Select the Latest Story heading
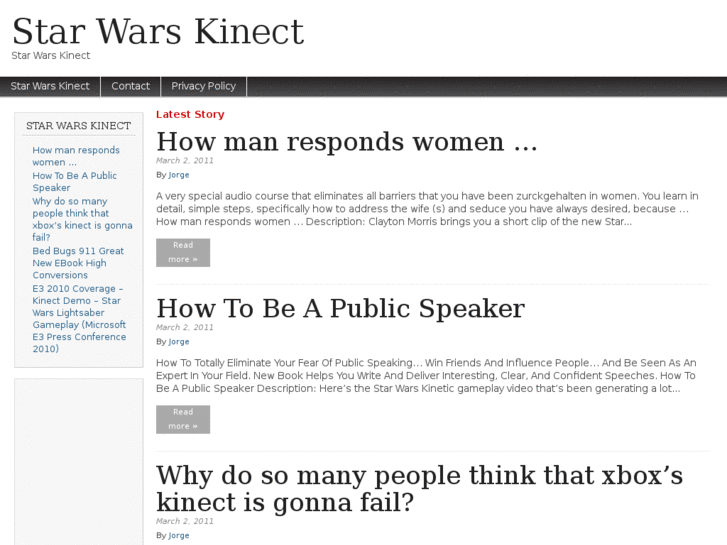The image size is (727, 545). pos(190,115)
